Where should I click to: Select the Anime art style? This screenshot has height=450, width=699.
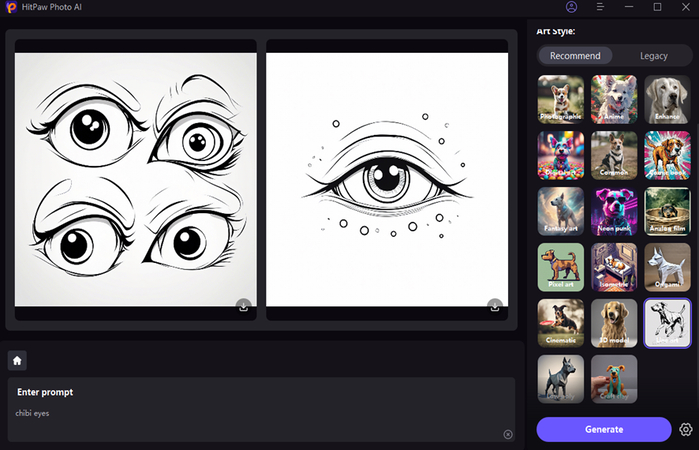coord(614,99)
